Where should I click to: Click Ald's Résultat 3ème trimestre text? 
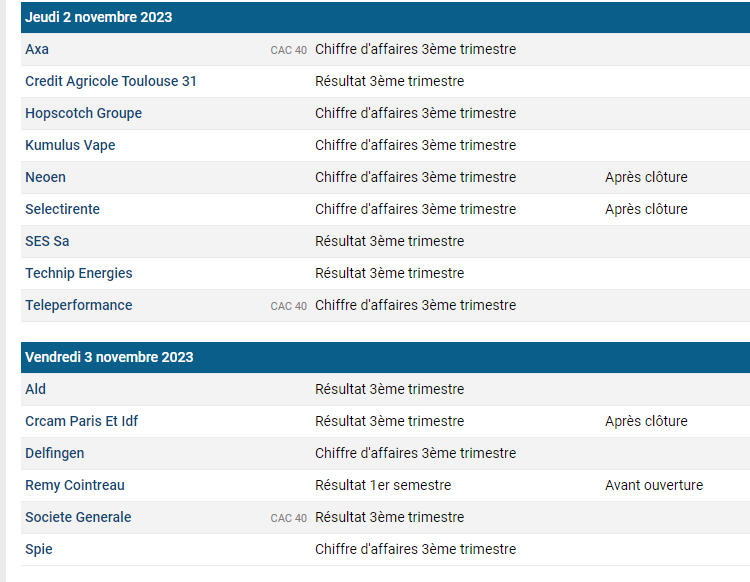[390, 389]
